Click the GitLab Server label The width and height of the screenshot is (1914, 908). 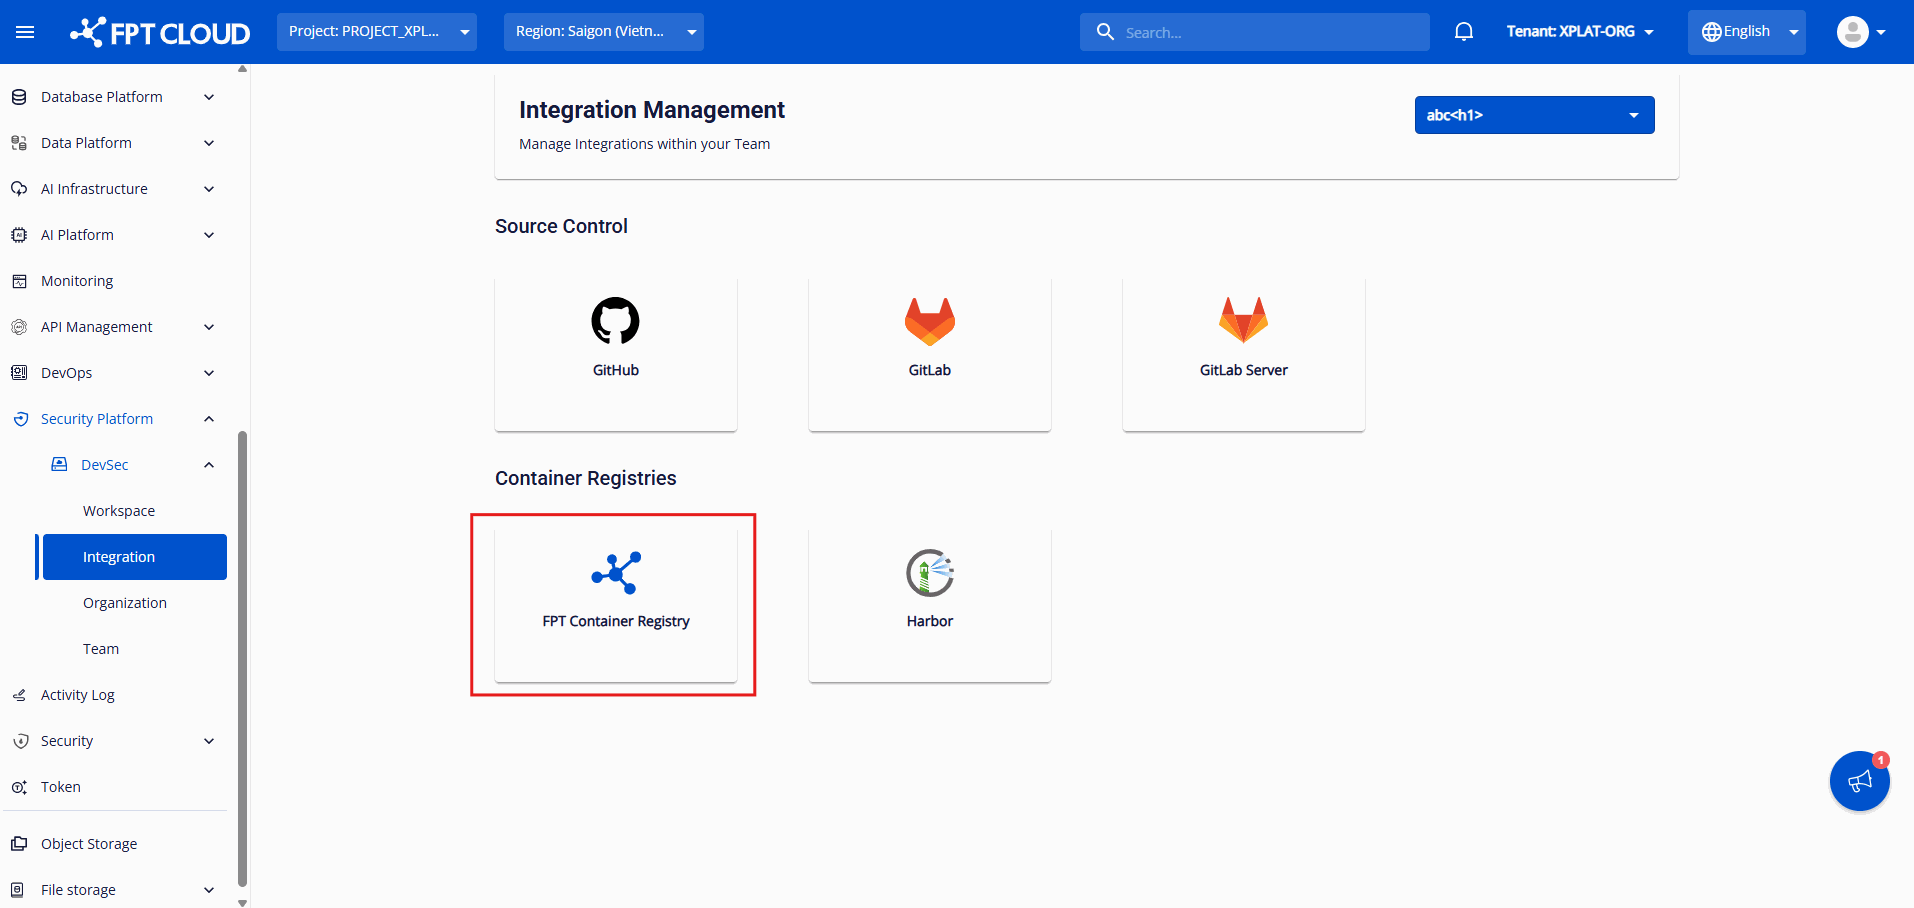pyautogui.click(x=1244, y=370)
